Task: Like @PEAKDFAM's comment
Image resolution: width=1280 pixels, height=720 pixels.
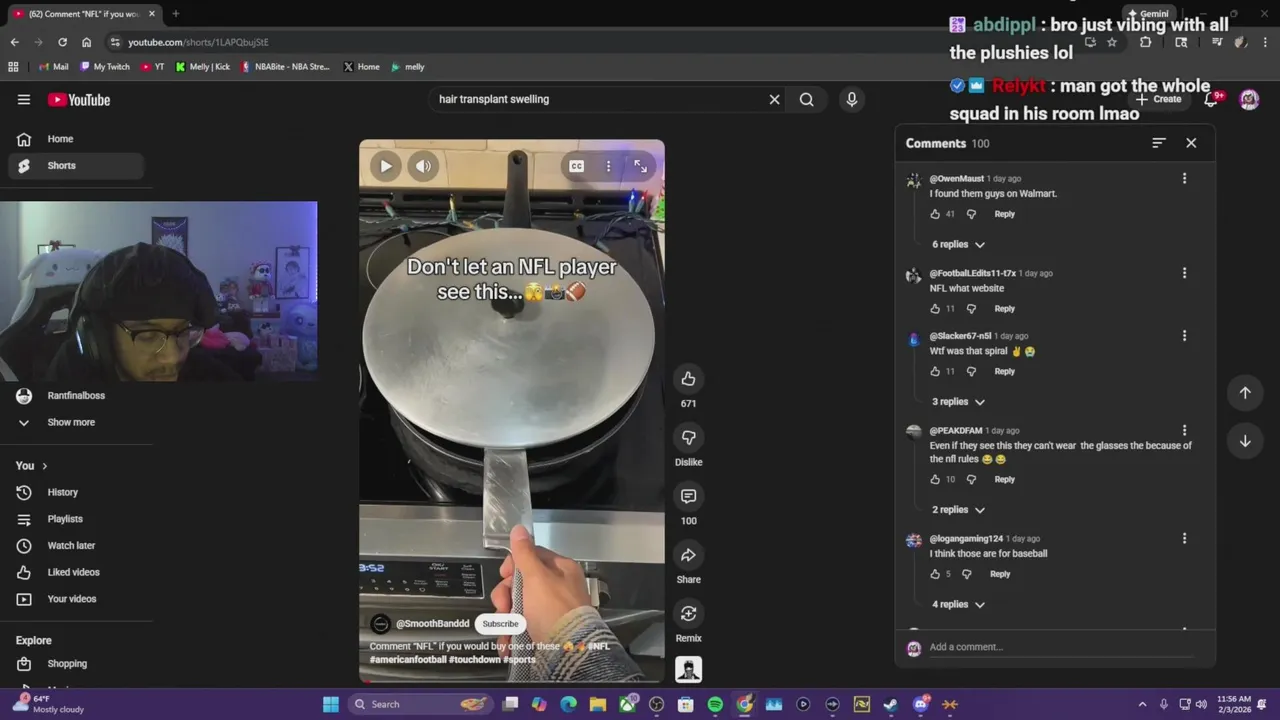Action: (935, 480)
